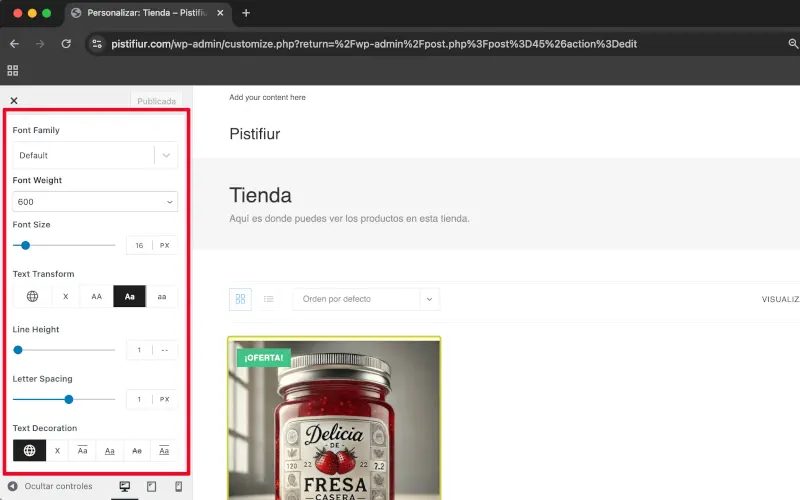Viewport: 800px width, 500px height.
Task: Click the browser address bar URL
Action: 374,44
